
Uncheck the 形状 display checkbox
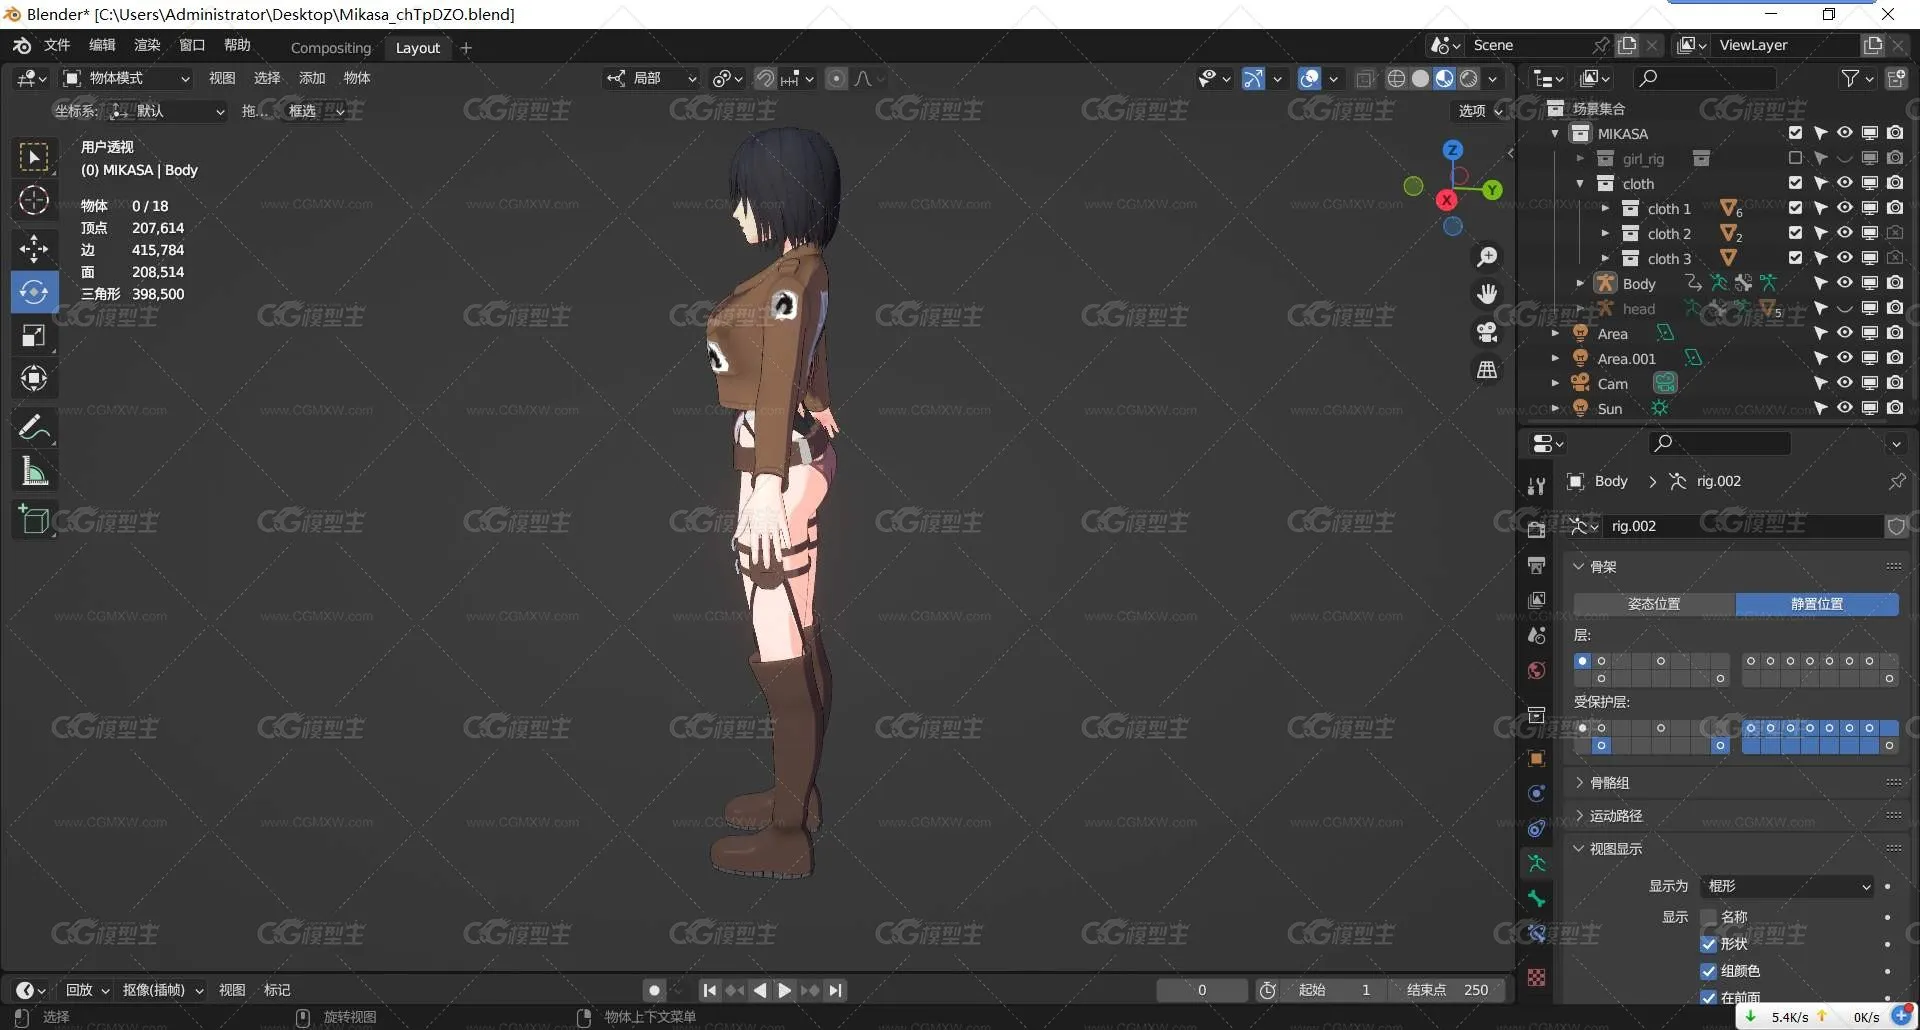pyautogui.click(x=1708, y=944)
